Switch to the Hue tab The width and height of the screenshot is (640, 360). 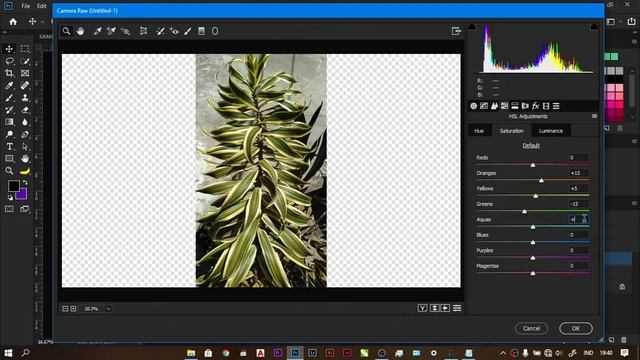[479, 131]
